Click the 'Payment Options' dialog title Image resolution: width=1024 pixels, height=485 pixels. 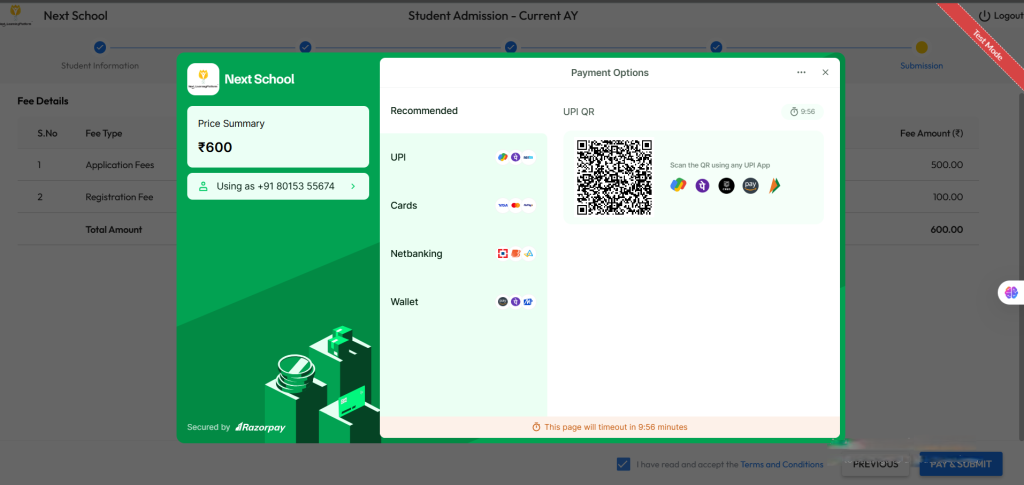tap(610, 72)
